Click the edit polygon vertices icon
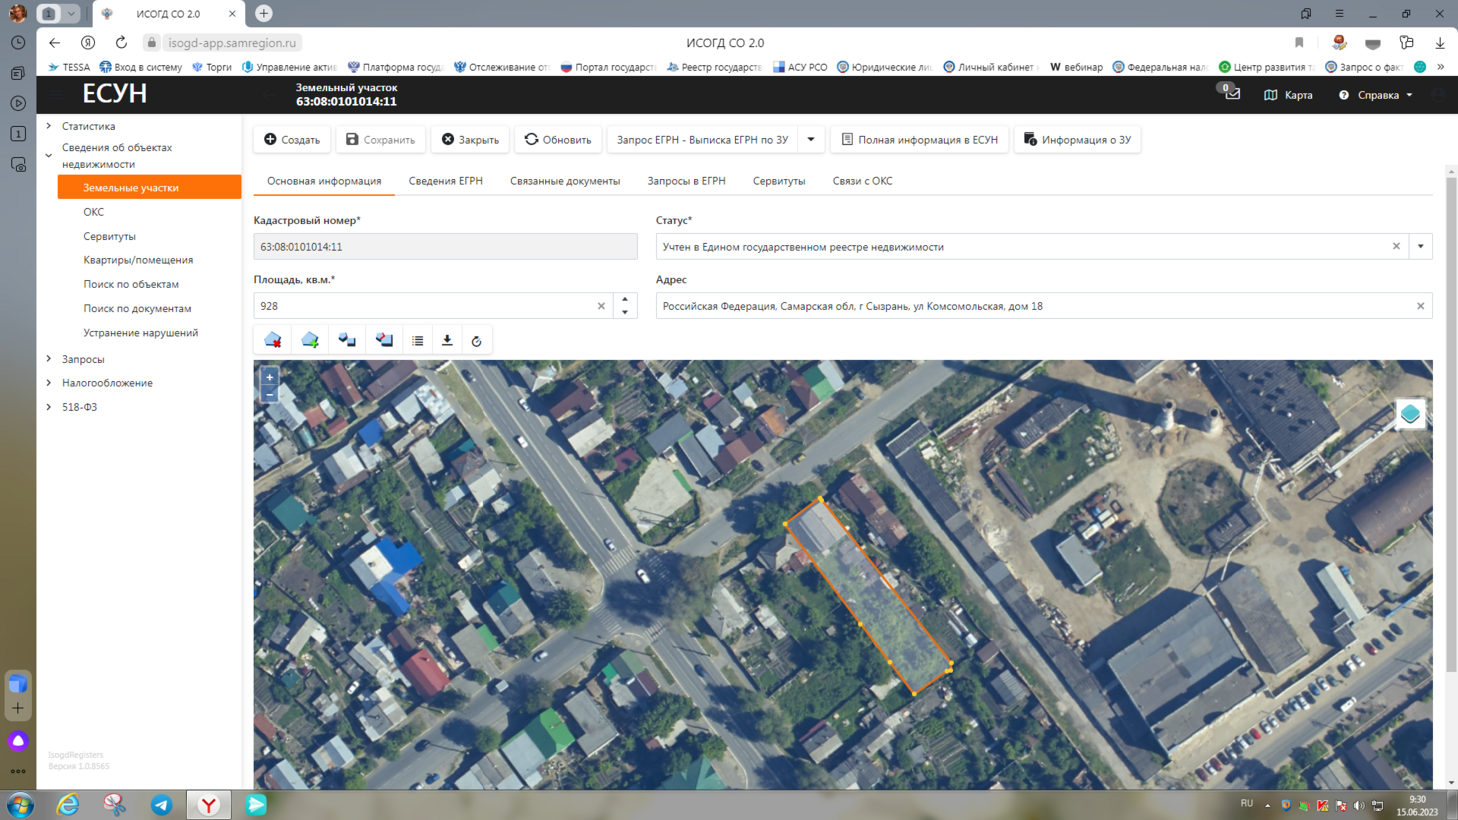This screenshot has height=820, width=1458. [384, 340]
